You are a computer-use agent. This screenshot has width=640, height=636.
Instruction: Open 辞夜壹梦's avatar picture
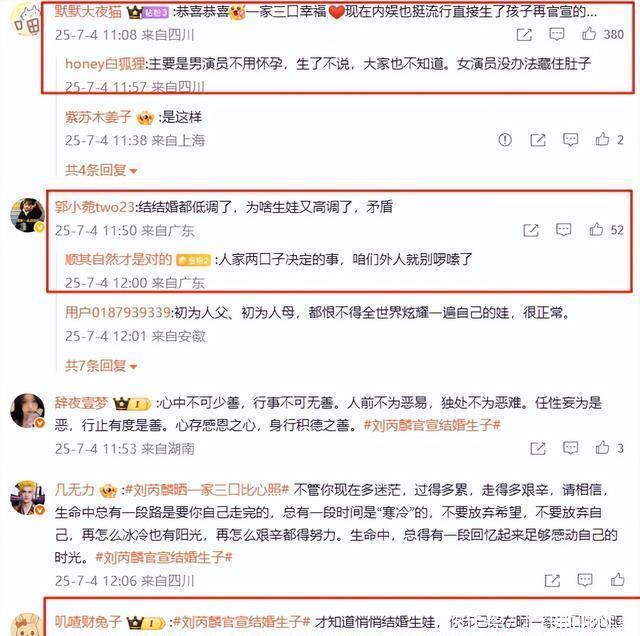point(27,411)
